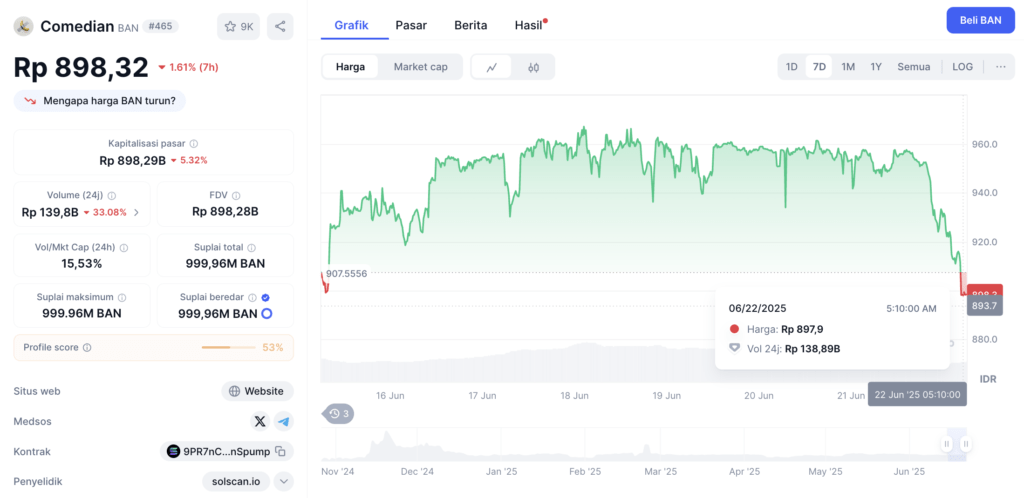Select the Semua time range
Screen dimensions: 1024x498
click(x=914, y=67)
